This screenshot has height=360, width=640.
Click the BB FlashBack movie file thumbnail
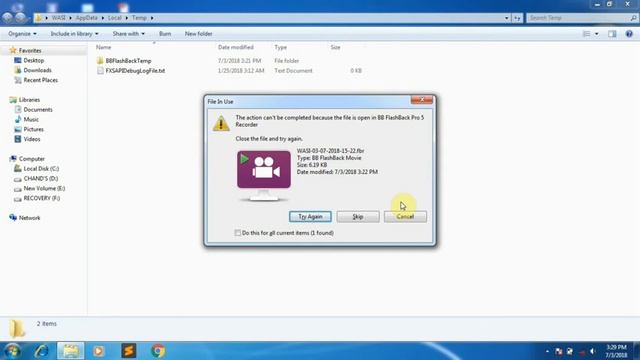[x=264, y=175]
